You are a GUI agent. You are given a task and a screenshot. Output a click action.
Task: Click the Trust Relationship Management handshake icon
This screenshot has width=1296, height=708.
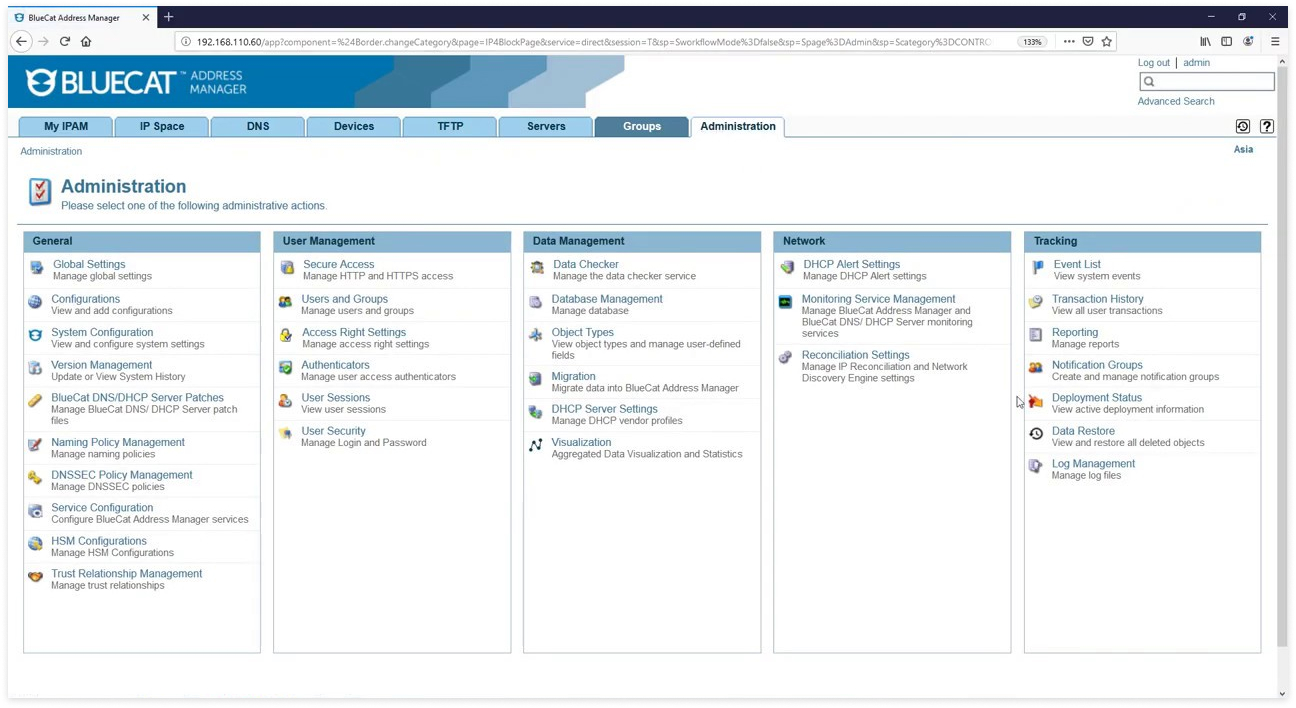36,577
